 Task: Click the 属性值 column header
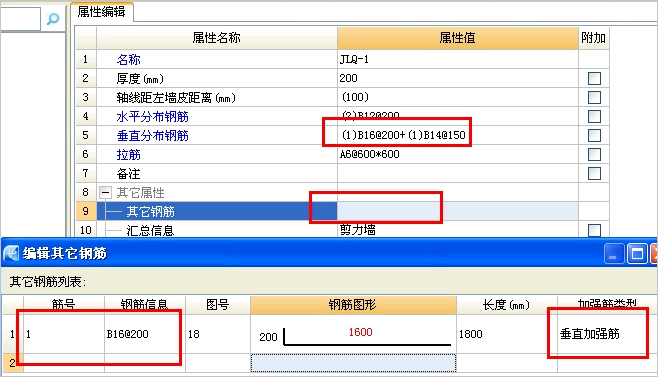(458, 38)
